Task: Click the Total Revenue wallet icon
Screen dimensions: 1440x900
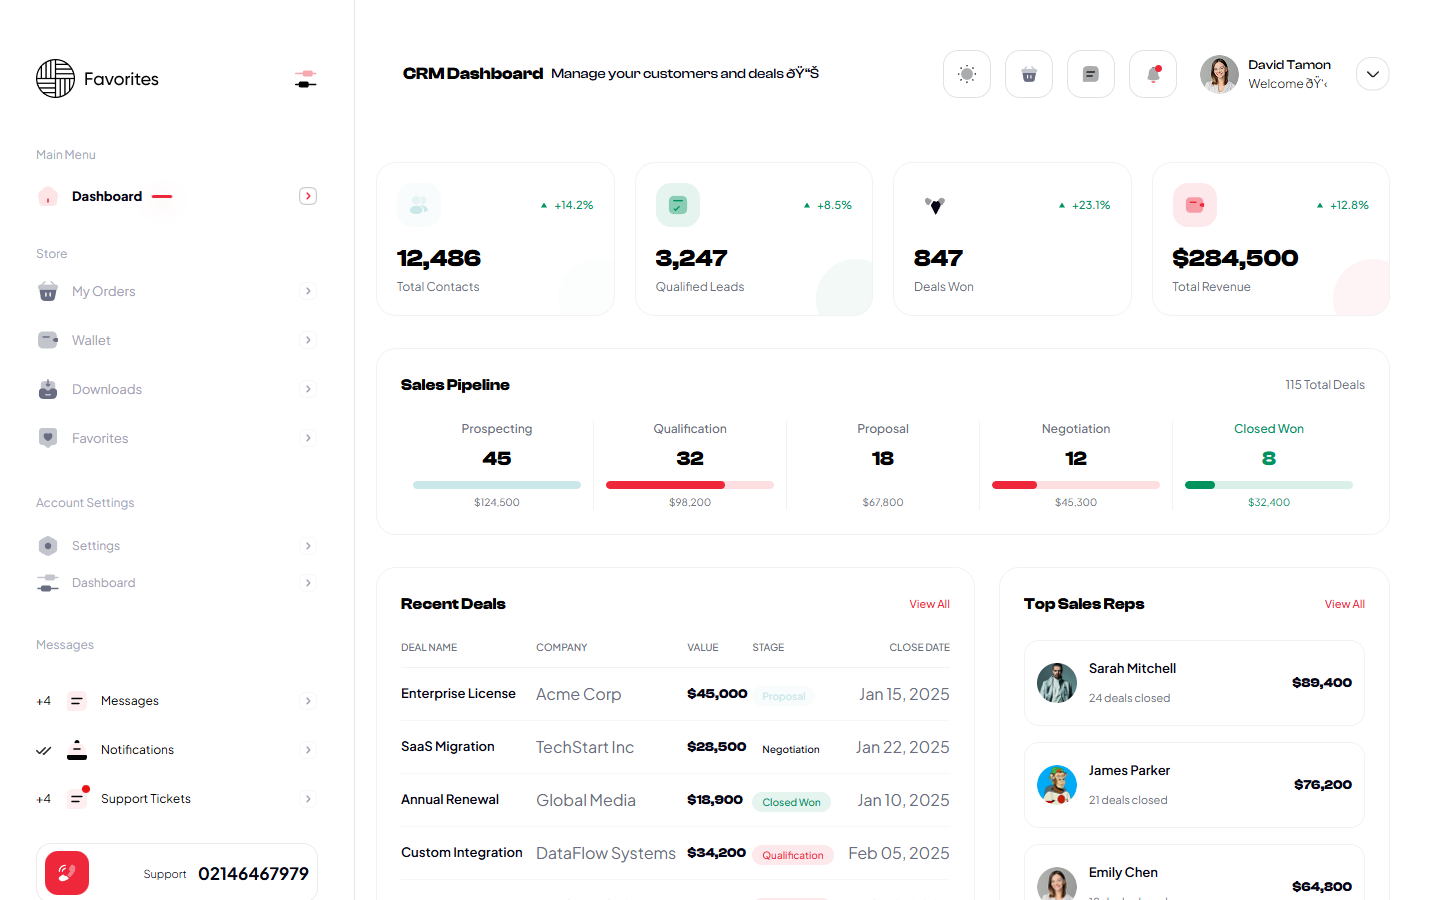Action: (x=1194, y=205)
